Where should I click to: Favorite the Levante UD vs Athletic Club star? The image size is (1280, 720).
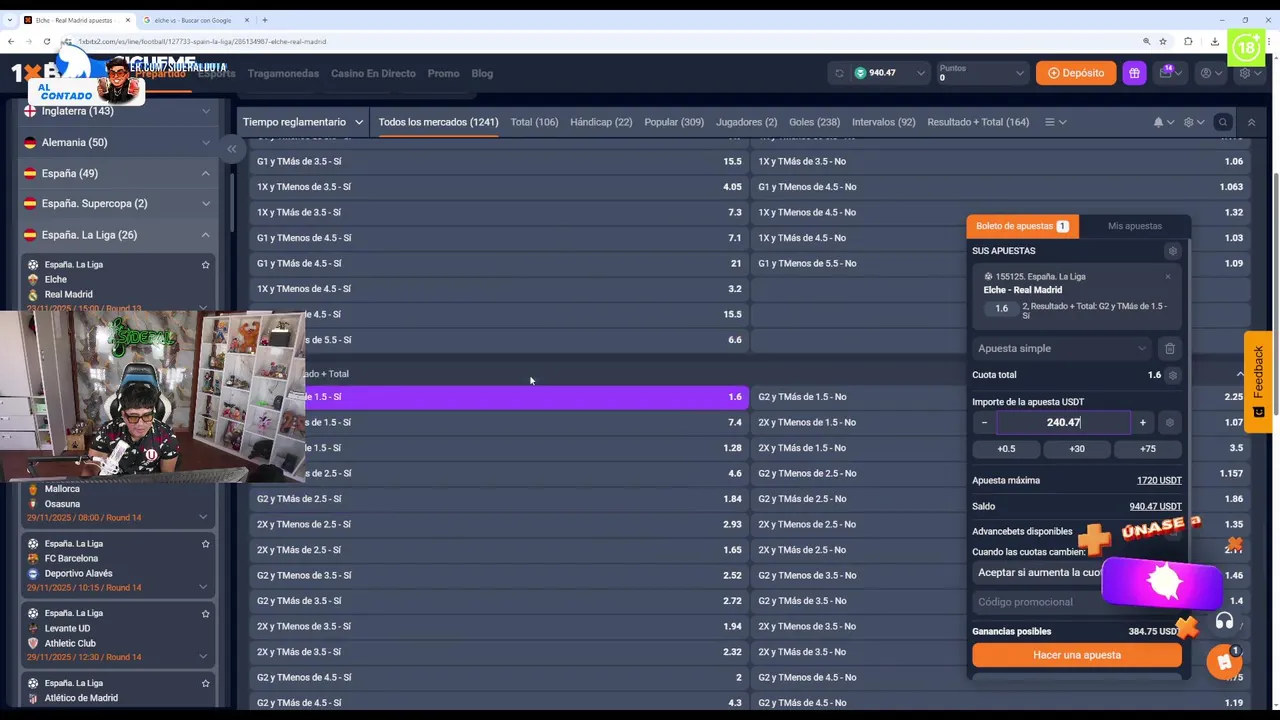click(206, 613)
